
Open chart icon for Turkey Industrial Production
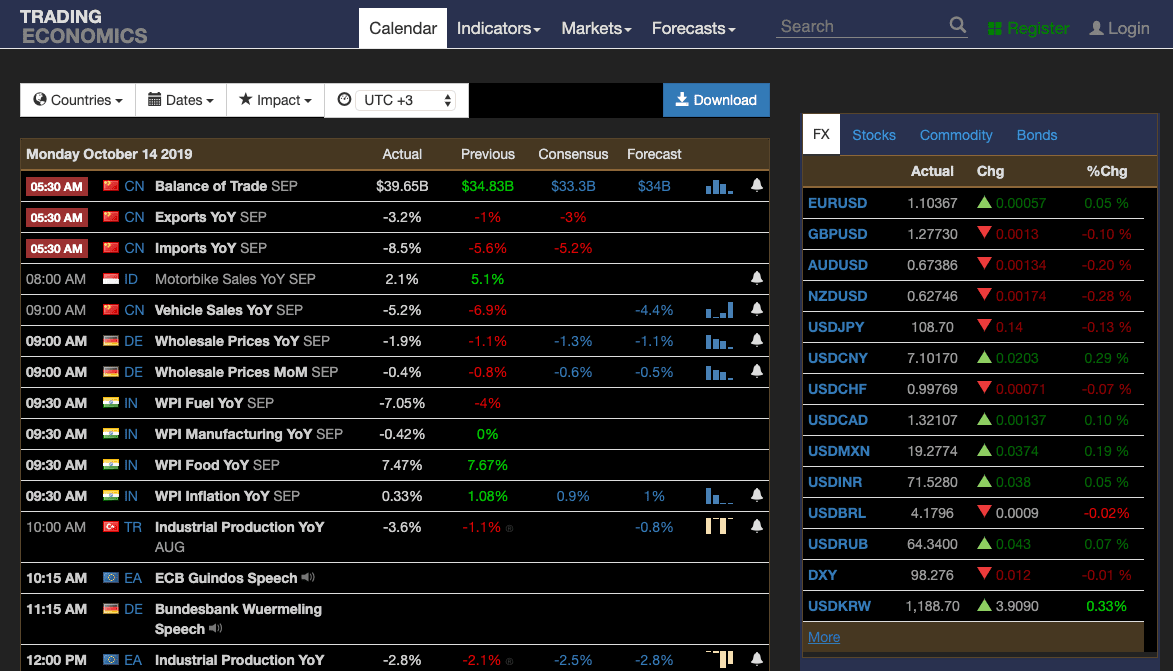pyautogui.click(x=719, y=525)
